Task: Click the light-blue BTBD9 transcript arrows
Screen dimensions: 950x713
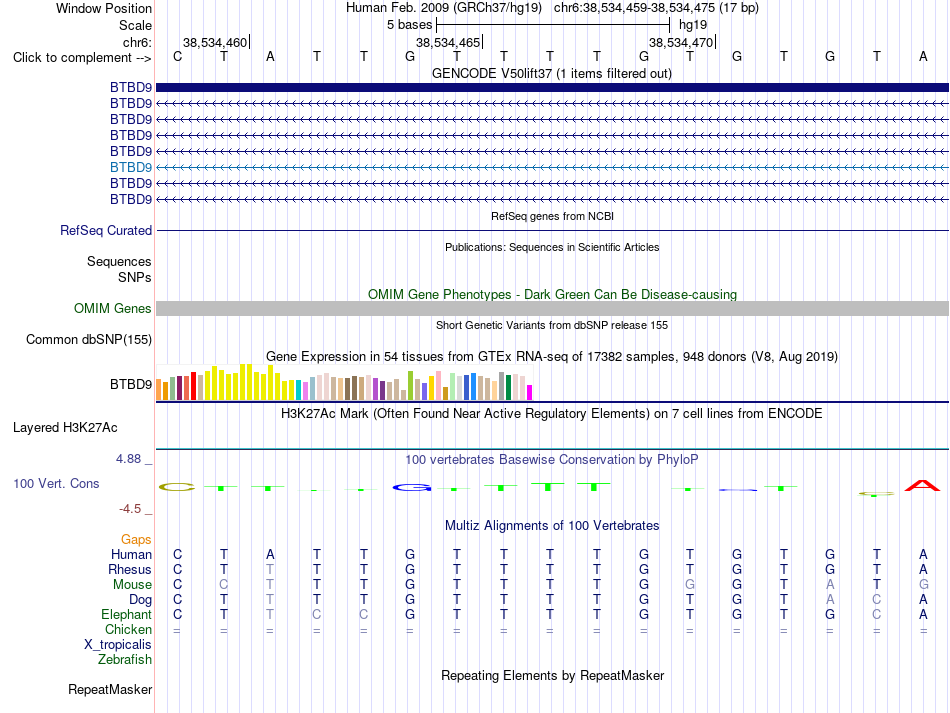Action: tap(552, 167)
